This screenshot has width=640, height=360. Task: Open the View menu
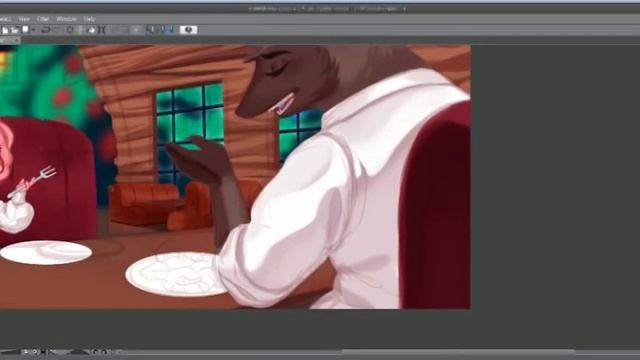(24, 19)
